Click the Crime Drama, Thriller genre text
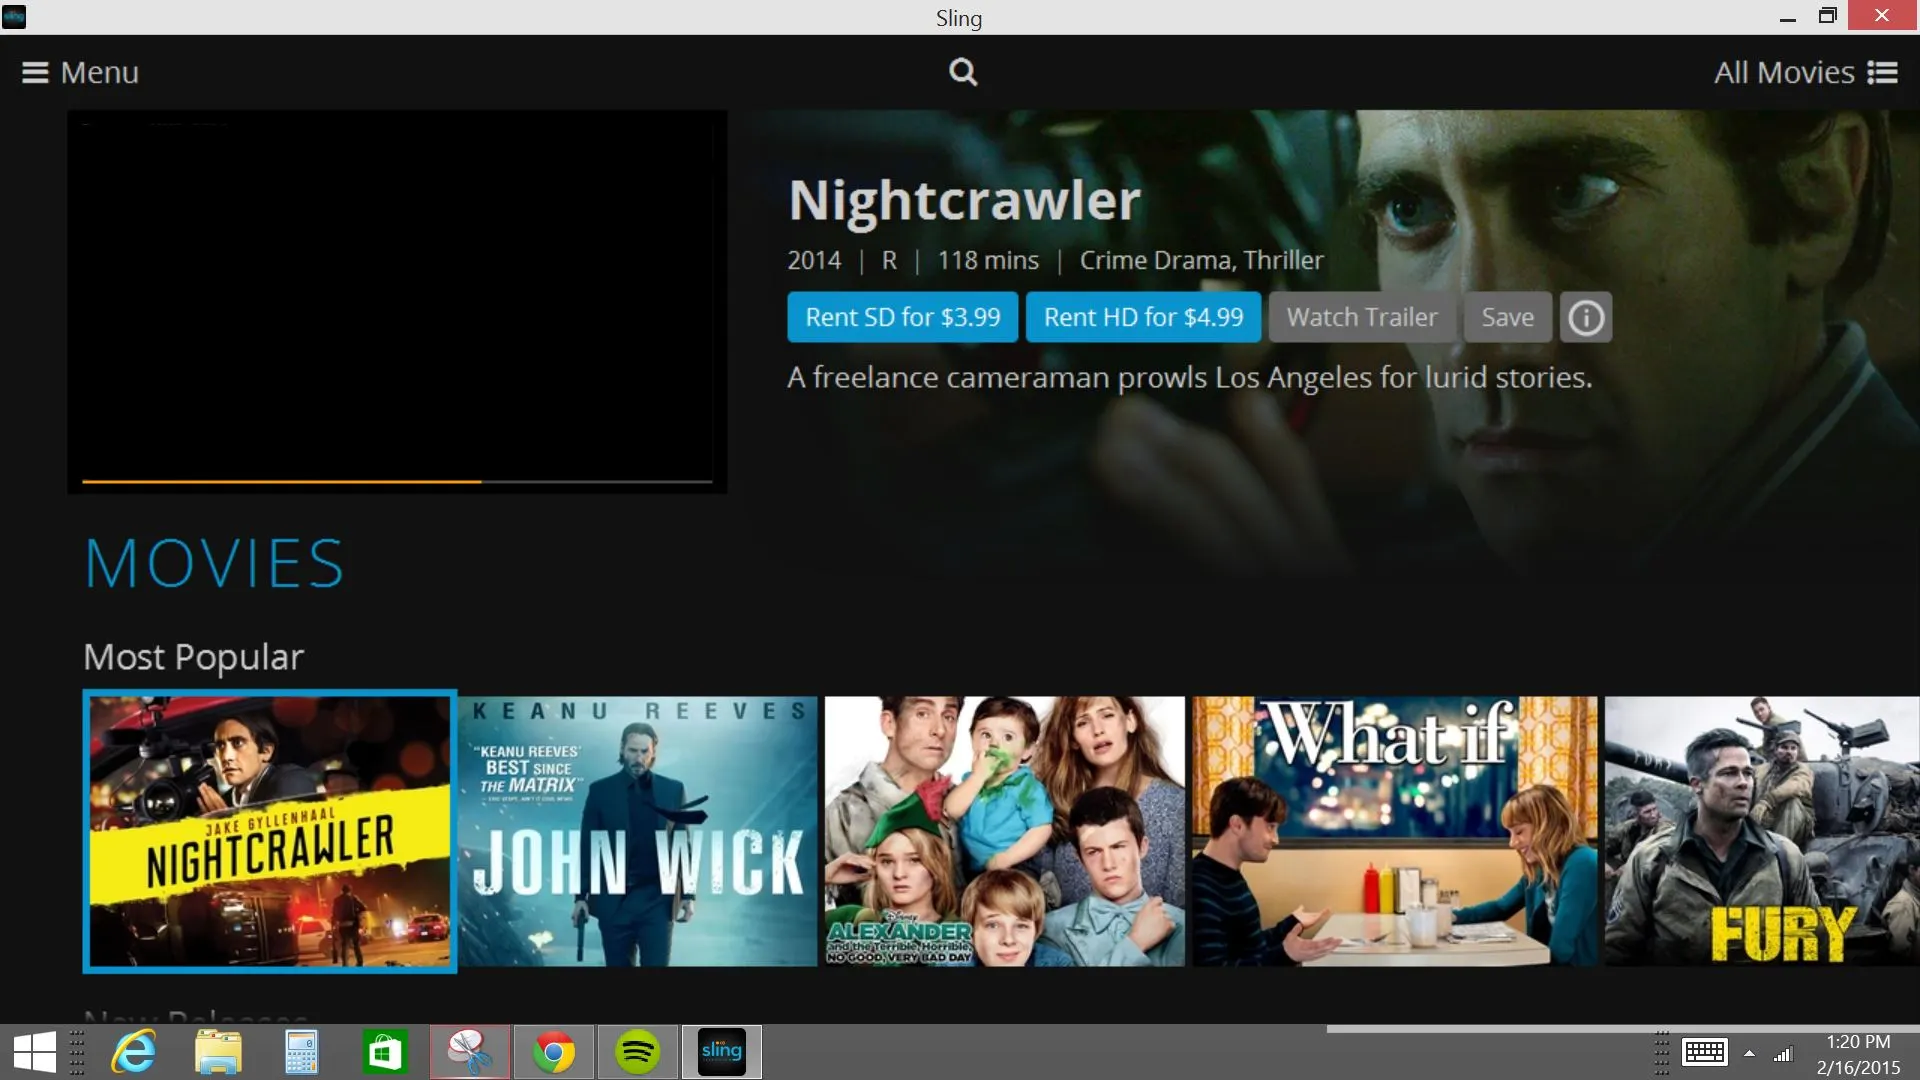 1202,261
